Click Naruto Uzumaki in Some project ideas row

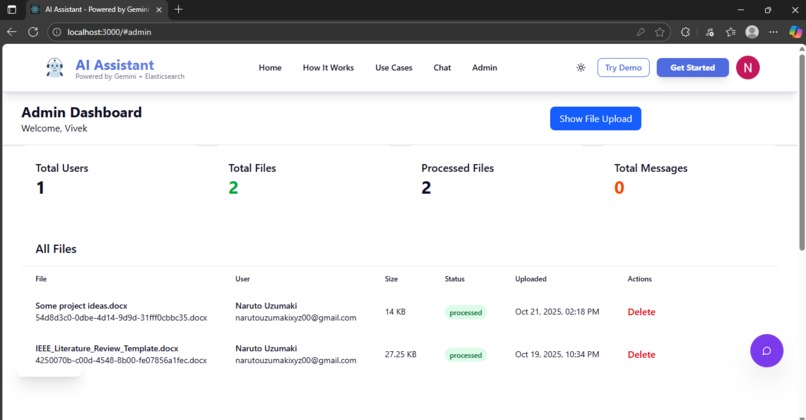click(x=266, y=306)
